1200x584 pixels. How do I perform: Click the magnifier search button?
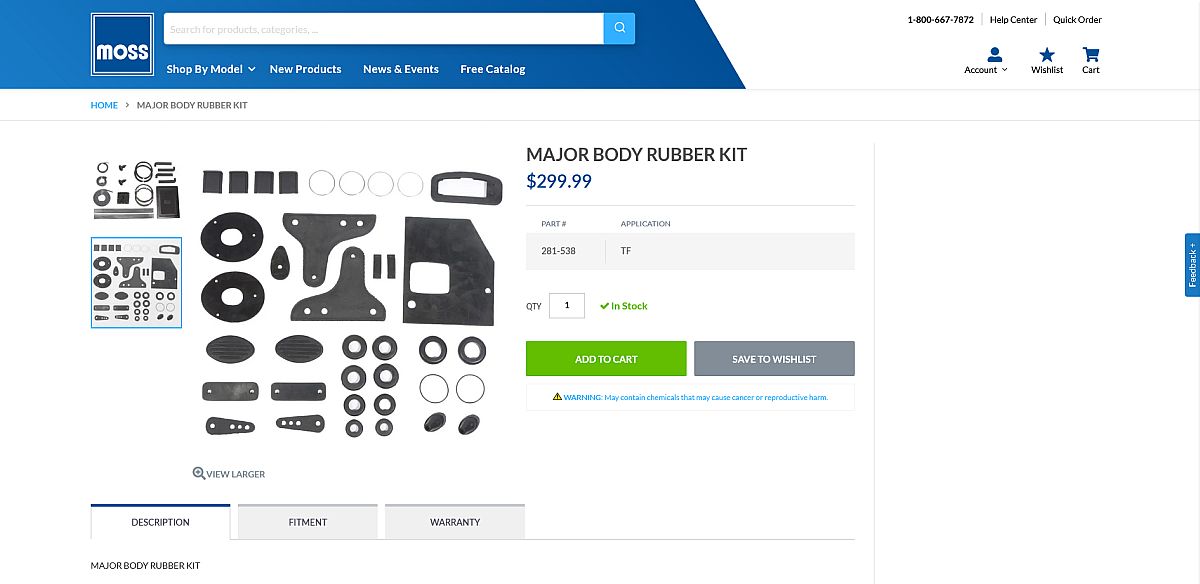point(619,28)
